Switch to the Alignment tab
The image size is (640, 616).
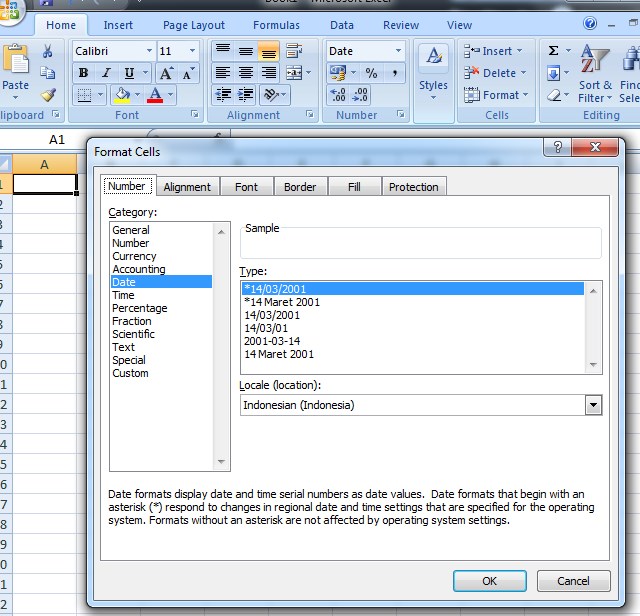click(x=187, y=187)
